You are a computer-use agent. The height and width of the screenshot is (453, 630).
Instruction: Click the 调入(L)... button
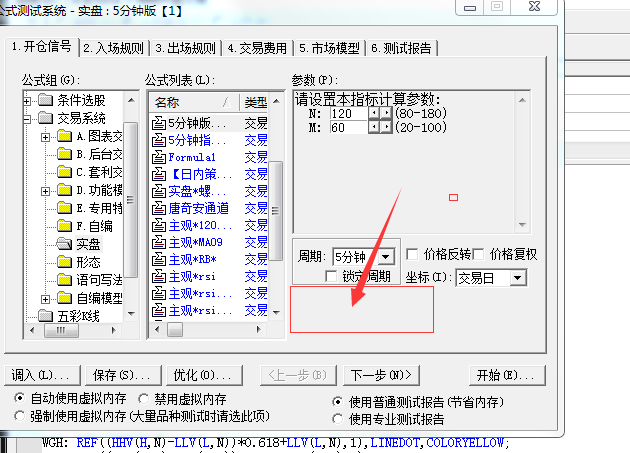click(43, 375)
